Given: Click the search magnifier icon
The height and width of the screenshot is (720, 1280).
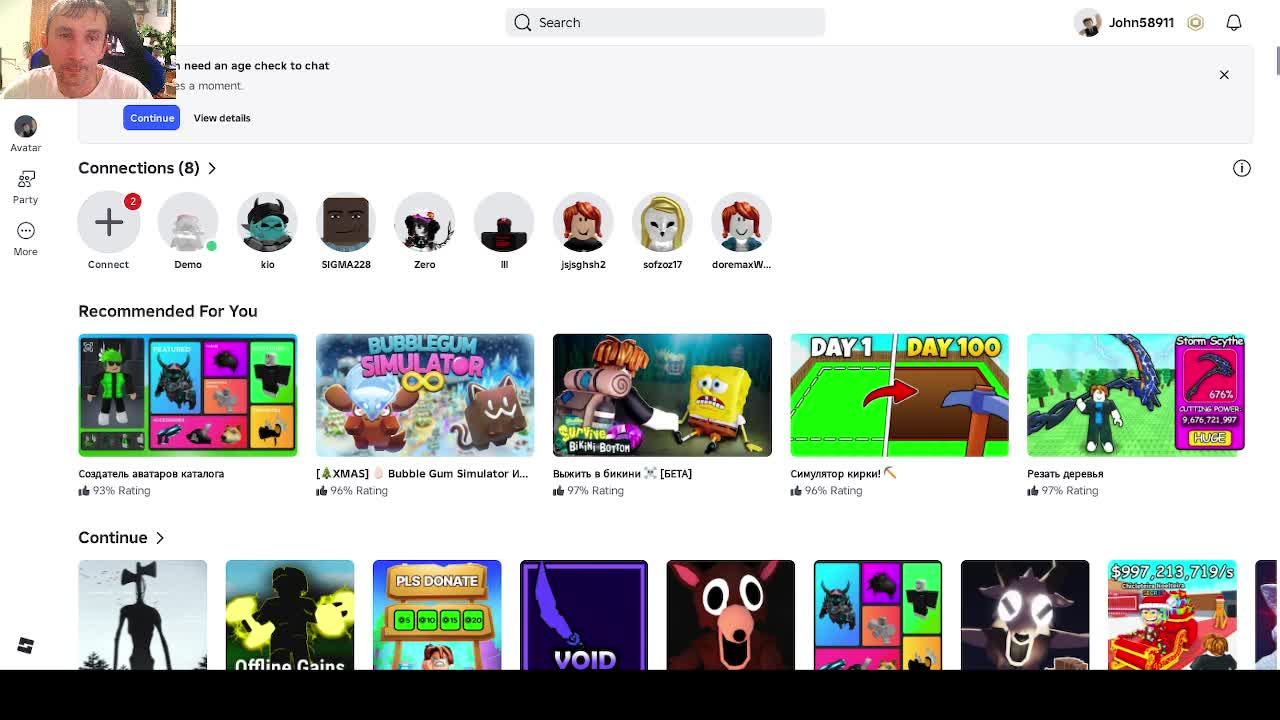Looking at the screenshot, I should [523, 22].
